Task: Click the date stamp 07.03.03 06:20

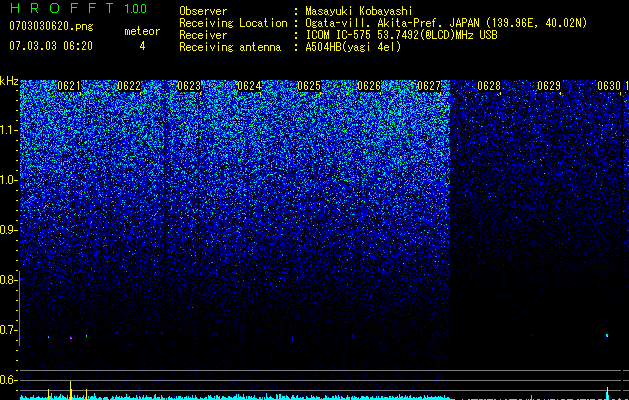Action: [51, 46]
